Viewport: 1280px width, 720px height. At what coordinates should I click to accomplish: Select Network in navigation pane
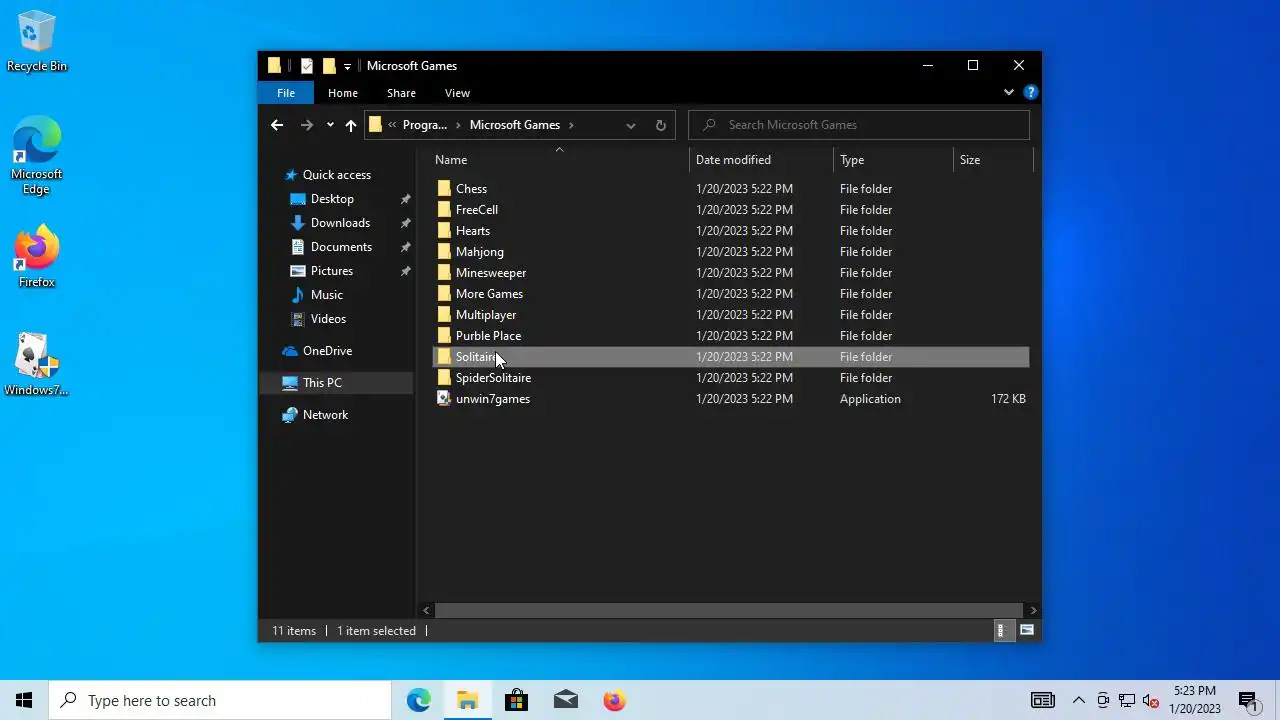(325, 415)
